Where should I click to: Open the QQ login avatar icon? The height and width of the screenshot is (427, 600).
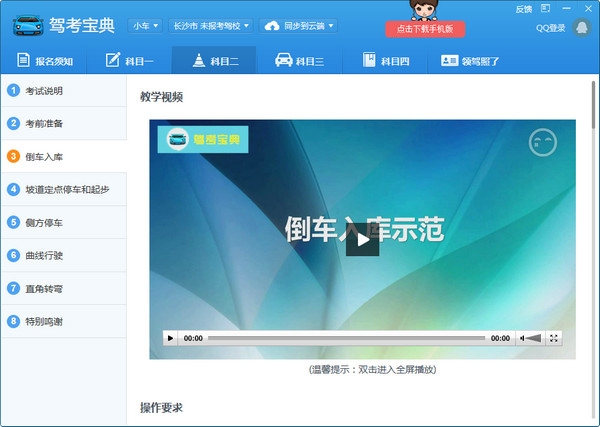click(582, 27)
